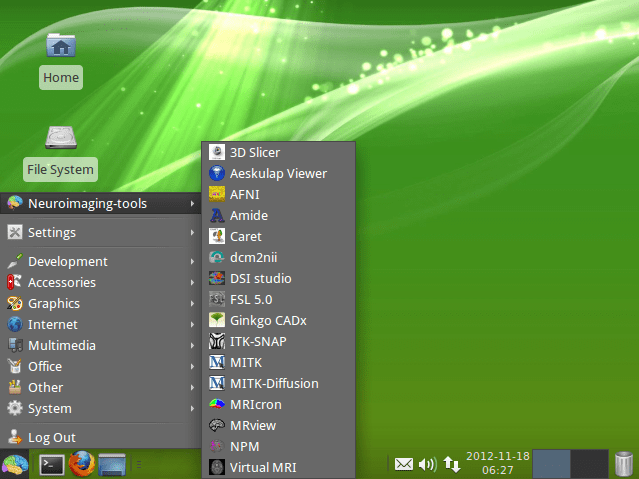Expand the Office submenu
The width and height of the screenshot is (639, 479).
pyautogui.click(x=101, y=366)
